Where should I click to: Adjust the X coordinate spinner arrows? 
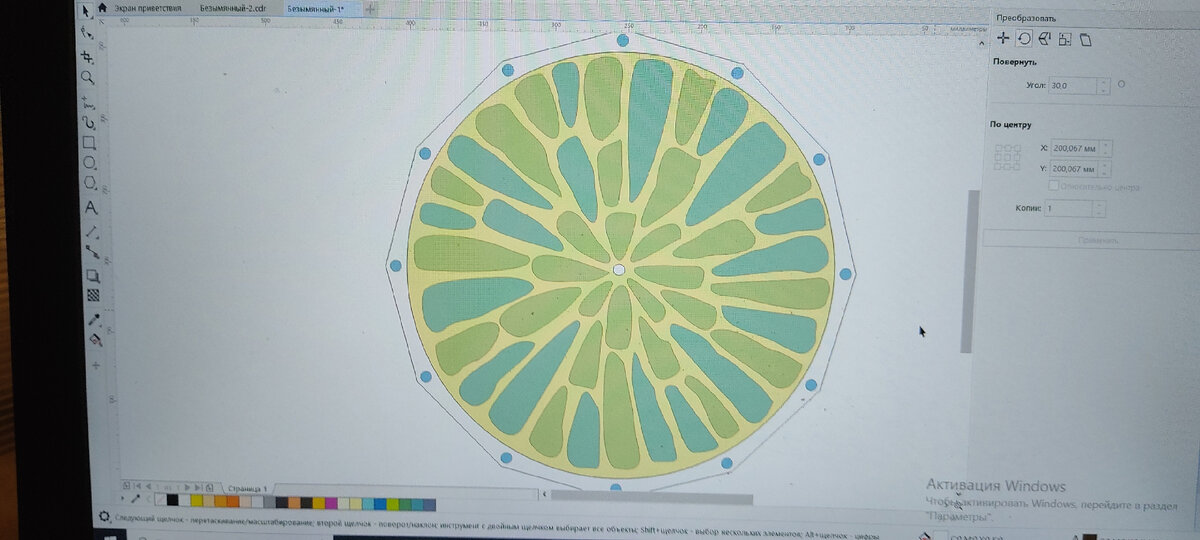click(x=1106, y=148)
